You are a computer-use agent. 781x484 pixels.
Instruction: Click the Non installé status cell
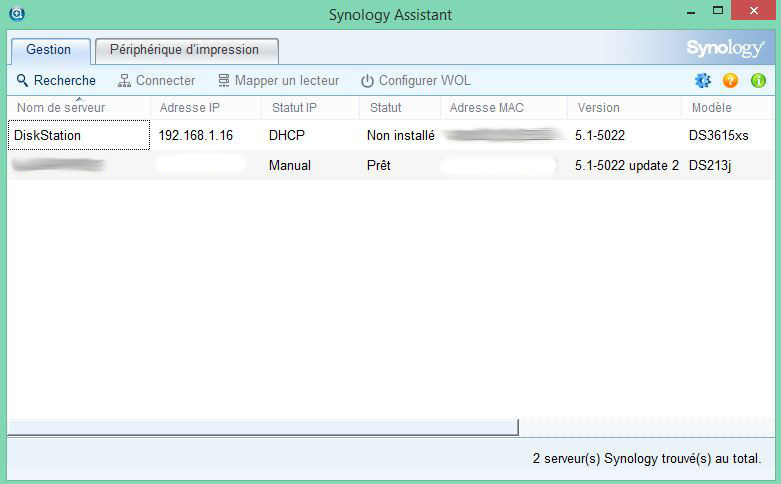tap(400, 135)
